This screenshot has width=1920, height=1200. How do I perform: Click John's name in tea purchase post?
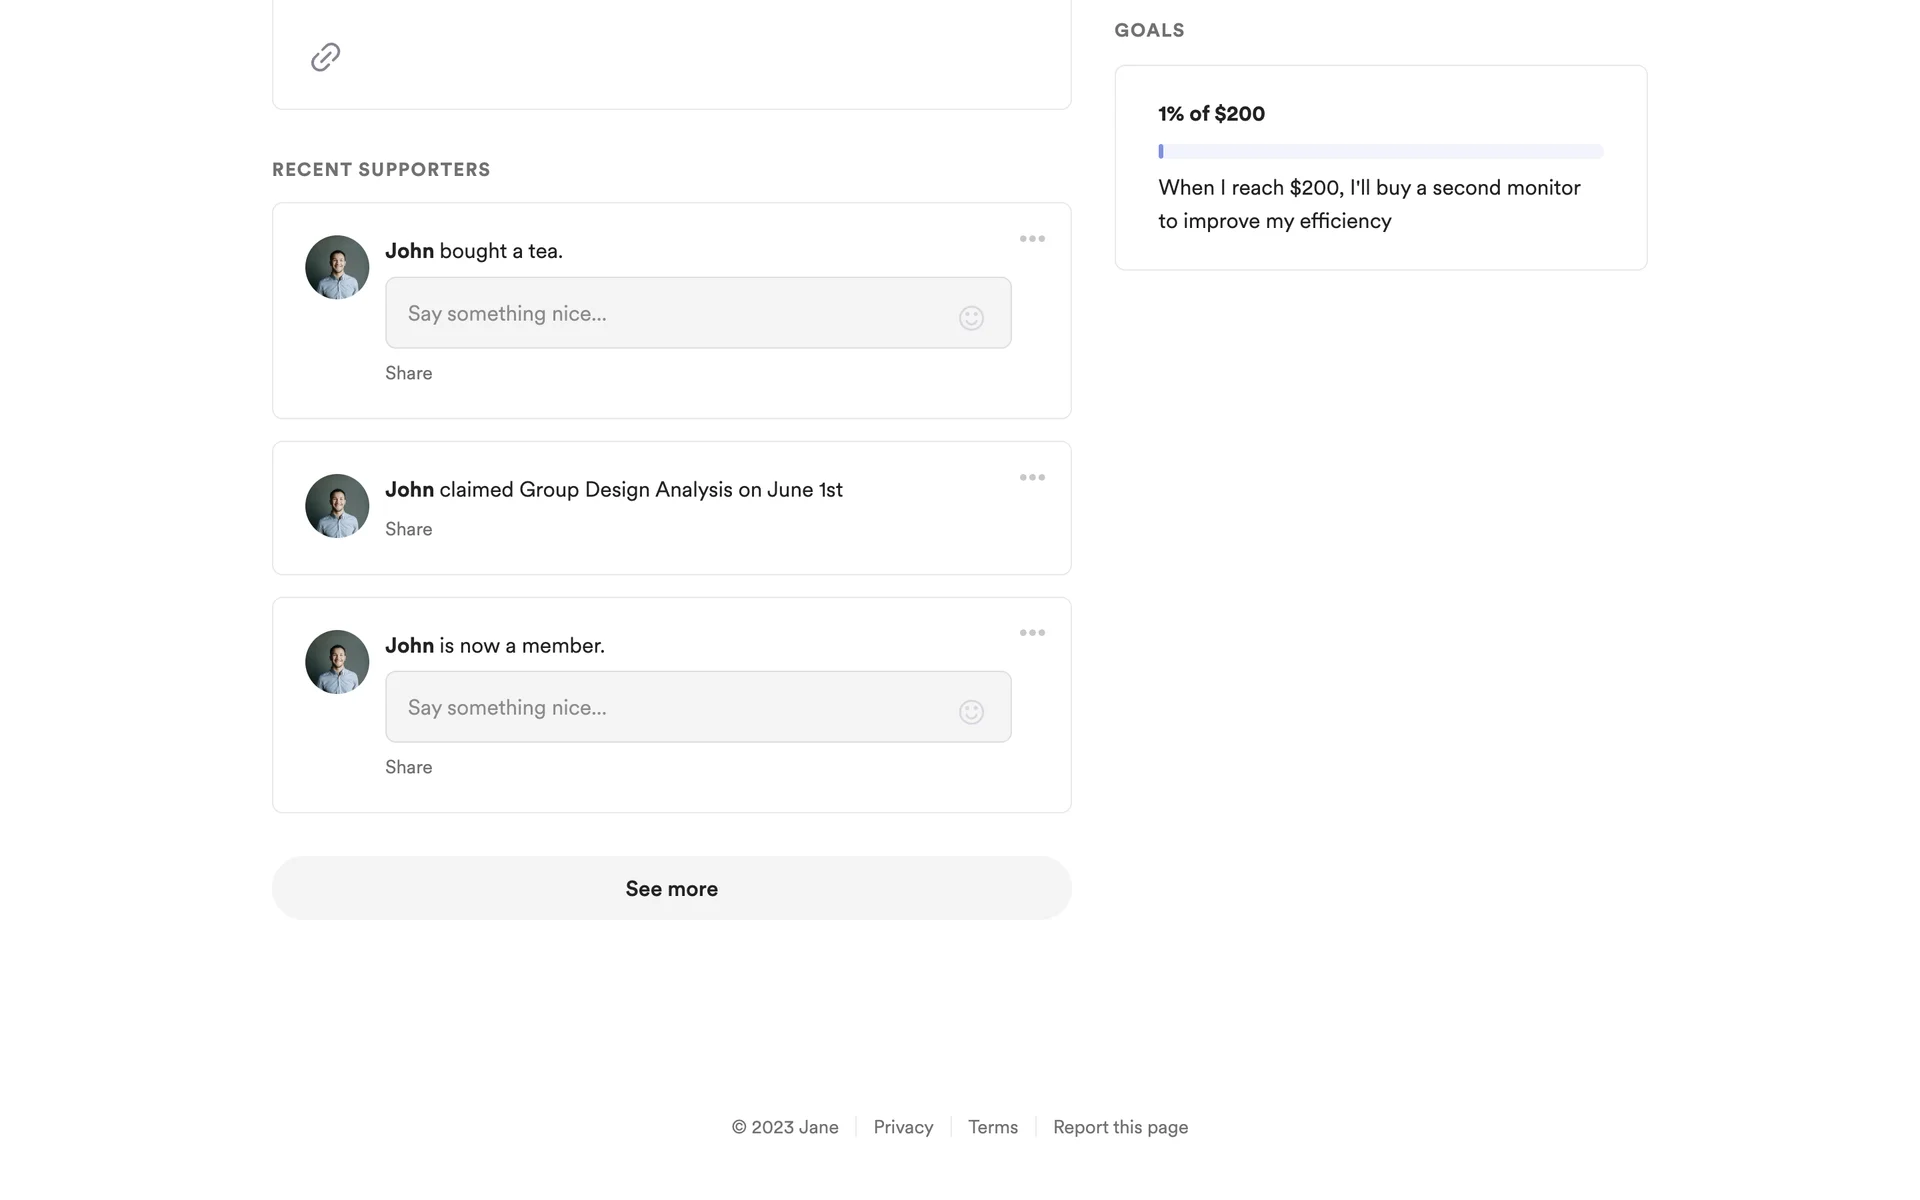(x=409, y=251)
